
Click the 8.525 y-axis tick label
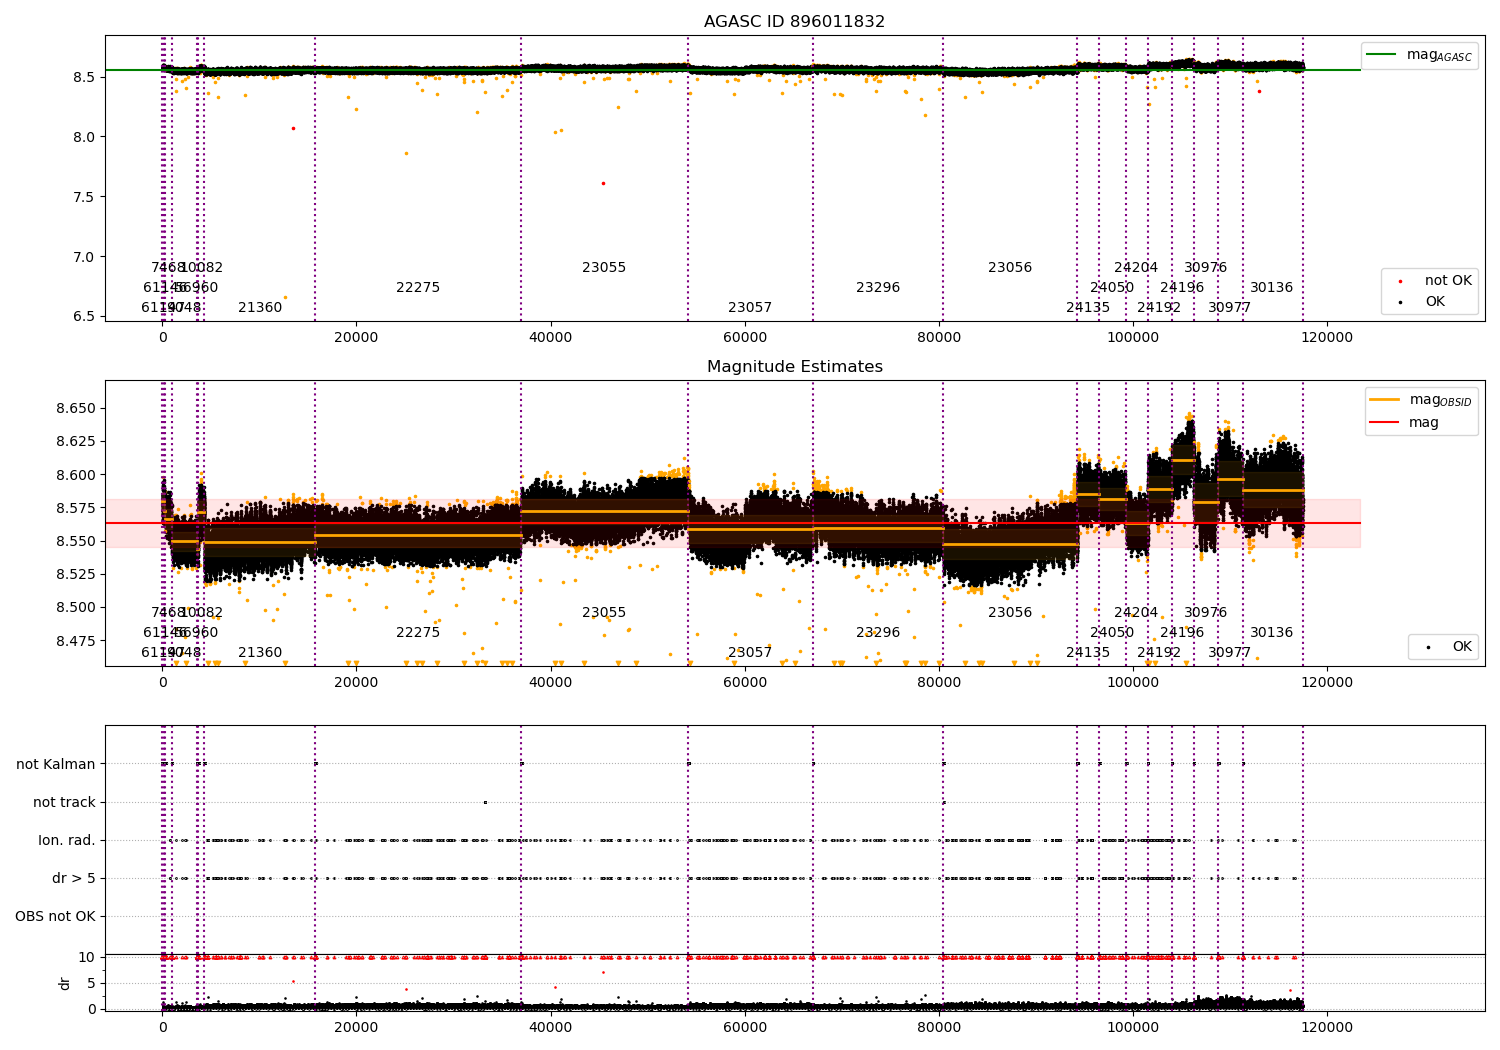[x=77, y=574]
